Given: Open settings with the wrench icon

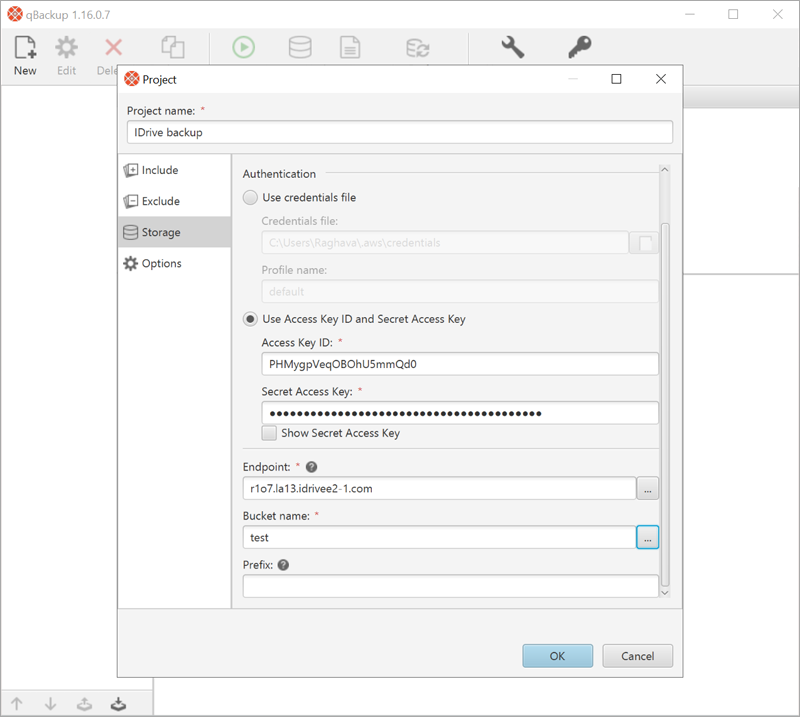Looking at the screenshot, I should pyautogui.click(x=513, y=47).
